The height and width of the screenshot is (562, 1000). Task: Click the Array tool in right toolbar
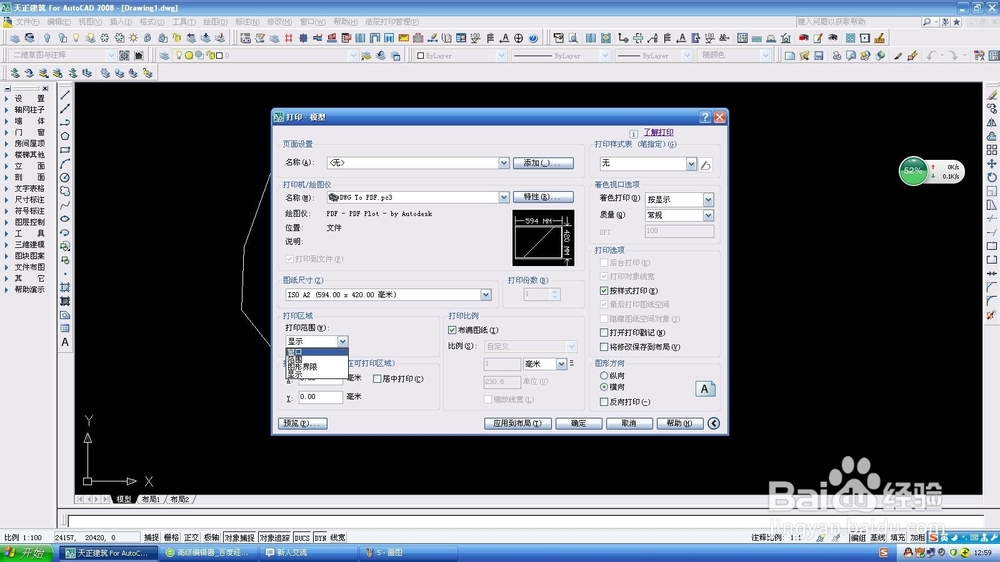pyautogui.click(x=992, y=150)
